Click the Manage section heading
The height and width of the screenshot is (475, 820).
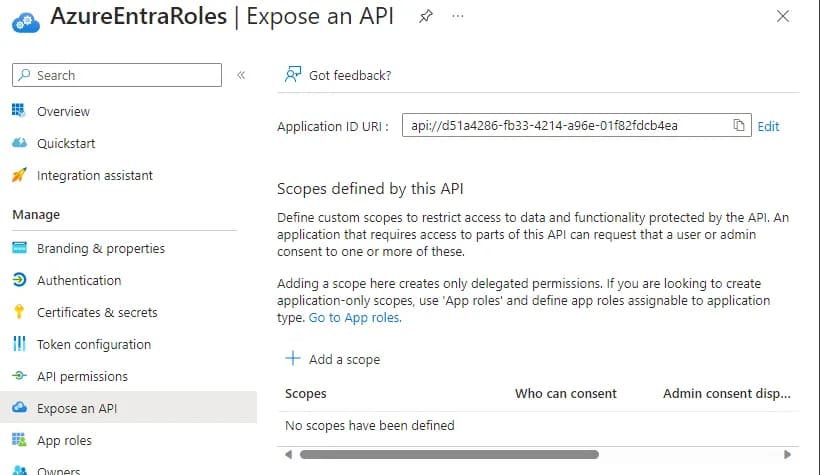click(x=36, y=214)
